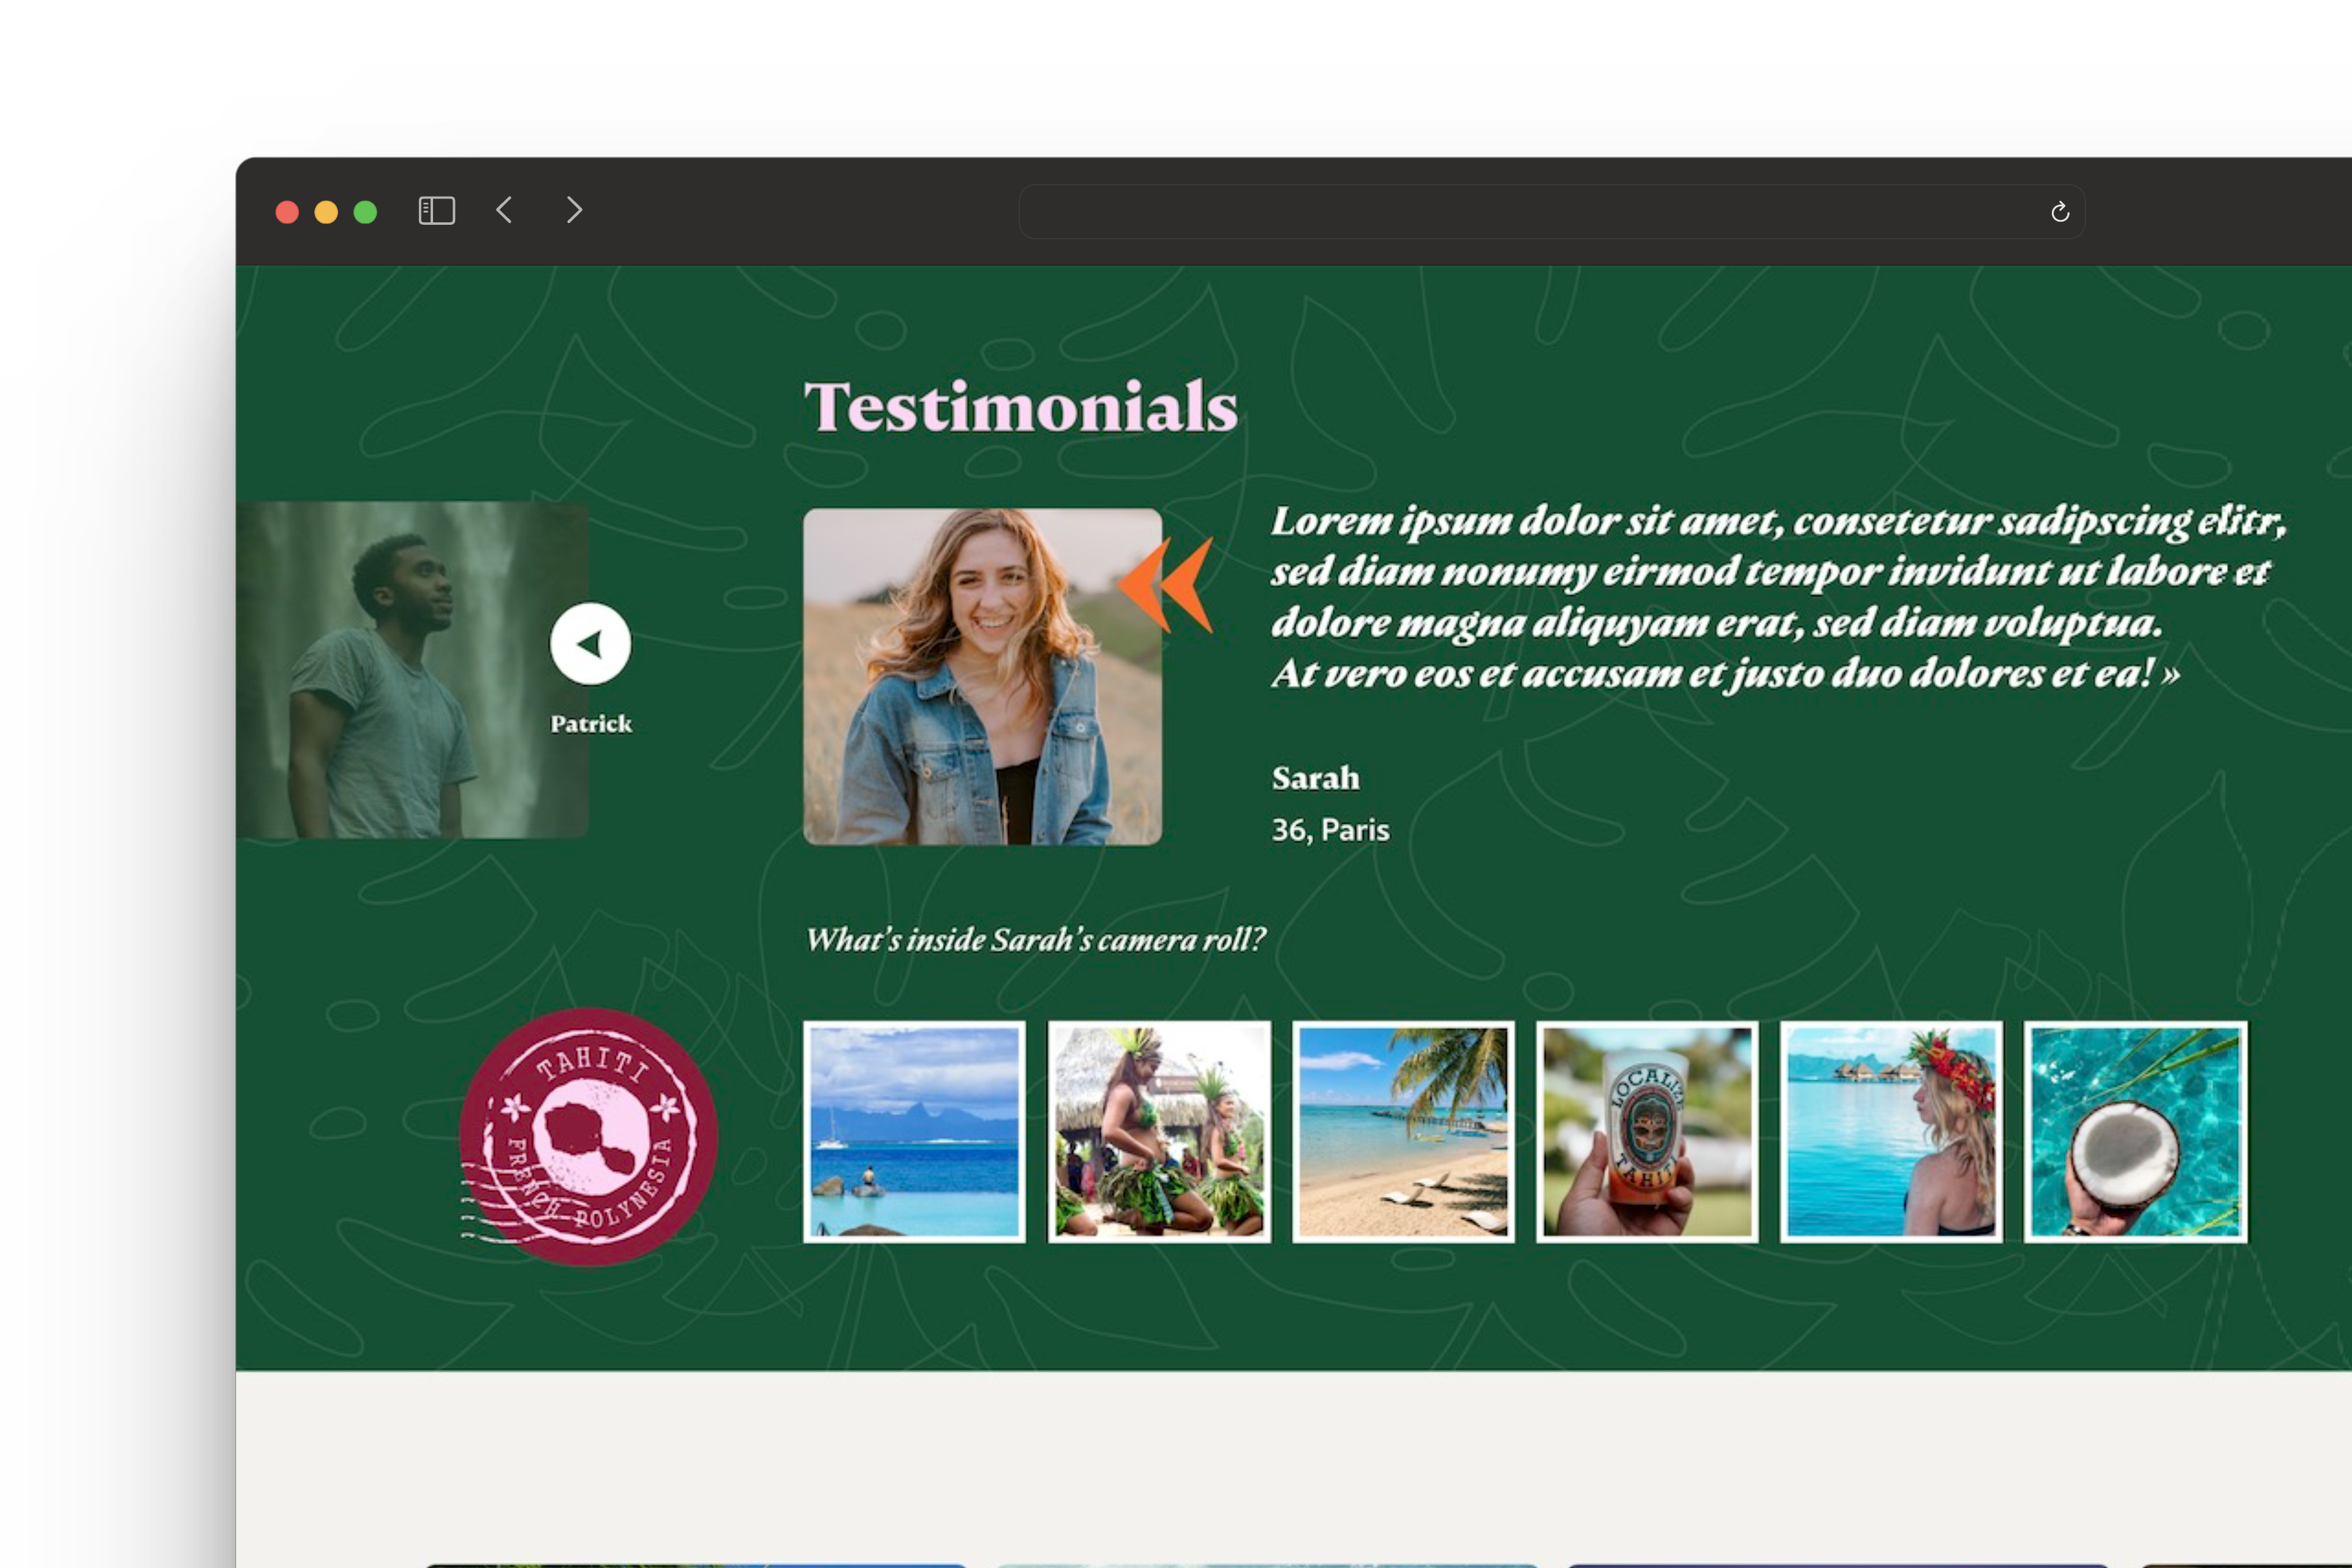Open the coconut over turquoise water thumbnail
Viewport: 2352px width, 1568px height.
pyautogui.click(x=2135, y=1132)
